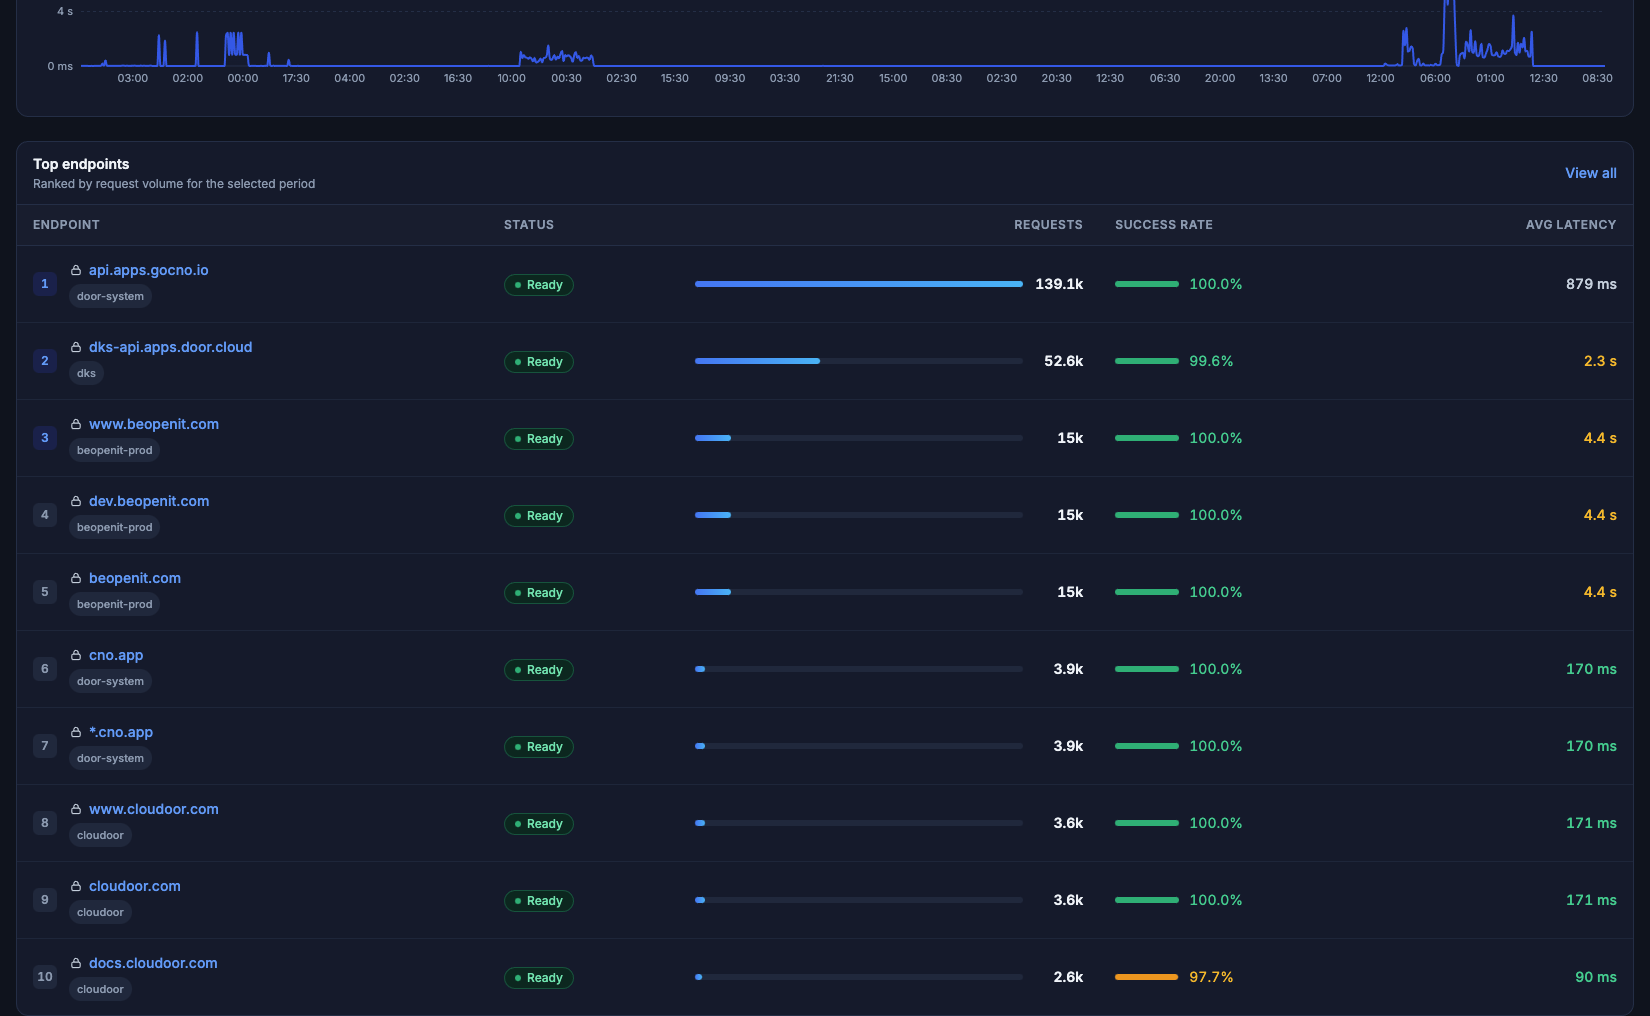Click the 52.6k requests bar
1650x1016 pixels.
click(x=859, y=361)
